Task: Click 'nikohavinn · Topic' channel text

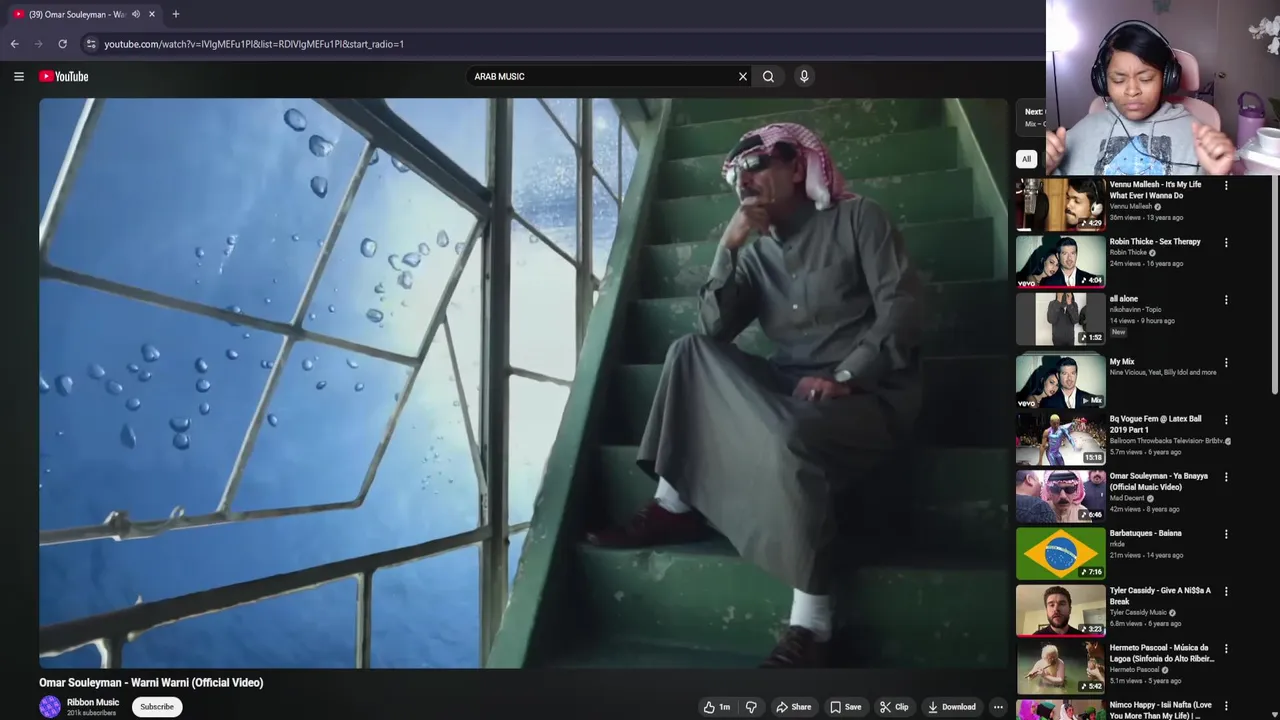Action: point(1135,310)
